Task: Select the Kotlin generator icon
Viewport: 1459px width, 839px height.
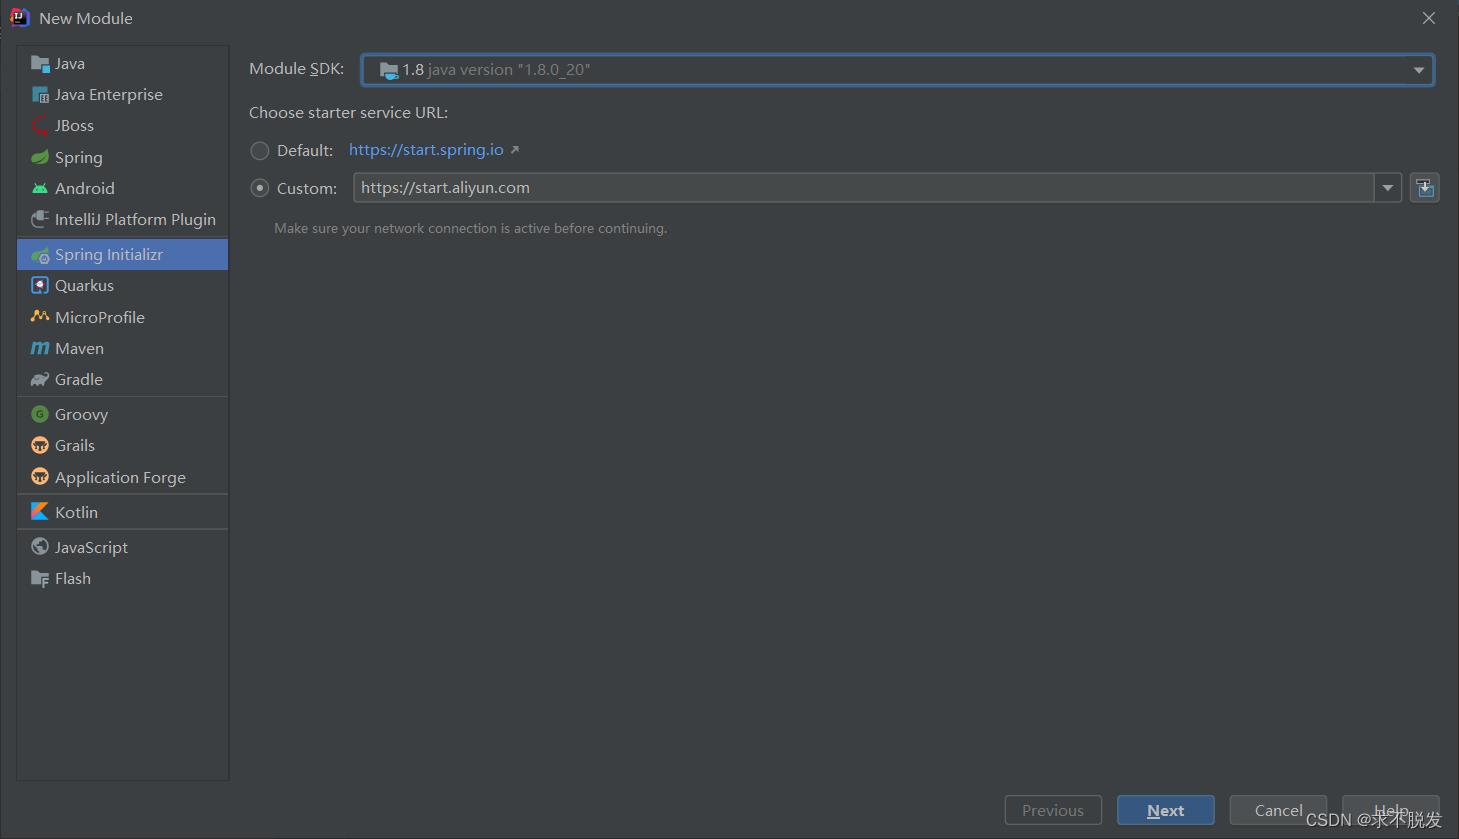Action: click(x=40, y=511)
